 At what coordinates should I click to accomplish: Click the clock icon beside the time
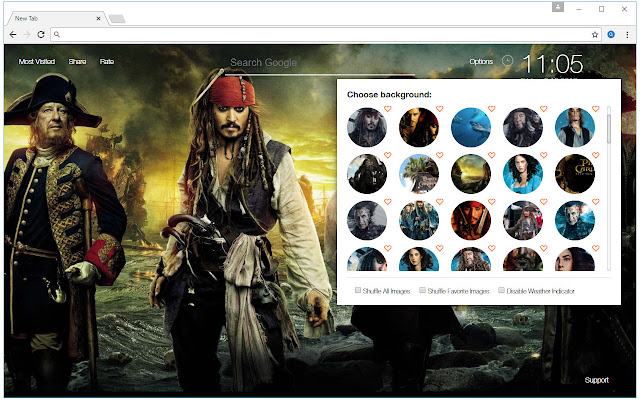pyautogui.click(x=507, y=61)
